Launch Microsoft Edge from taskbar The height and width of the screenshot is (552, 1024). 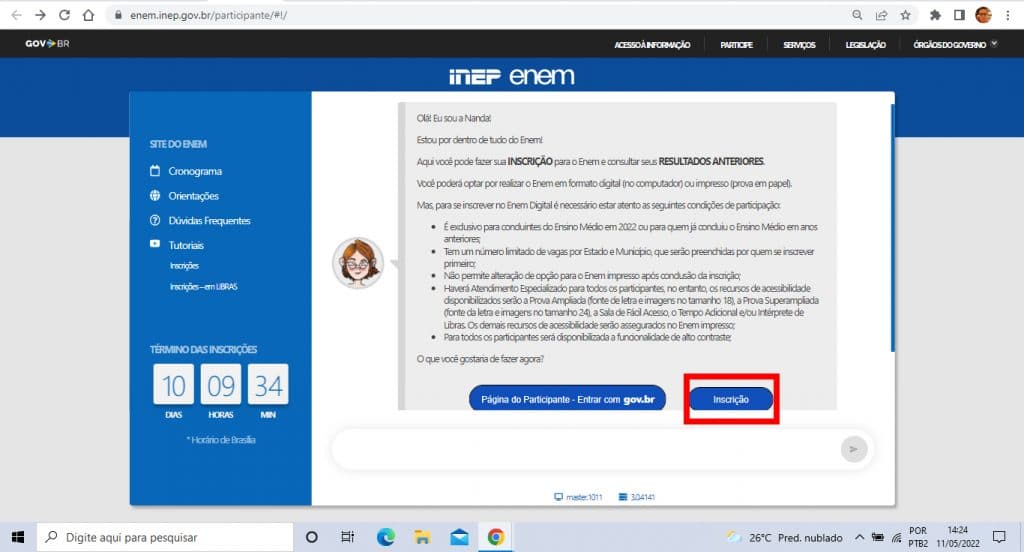point(385,537)
